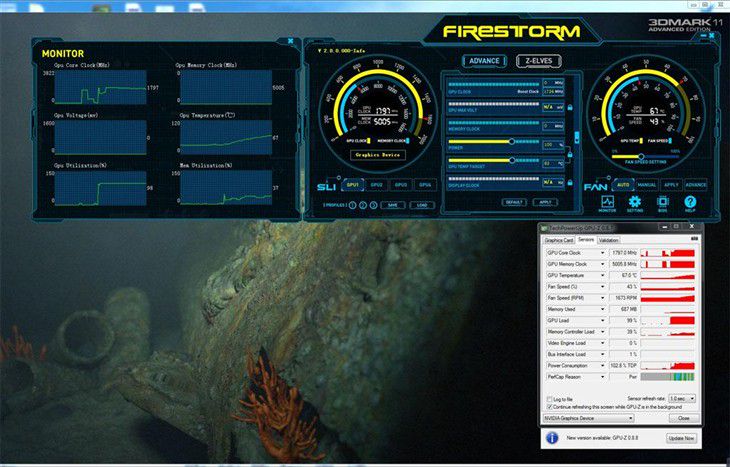Open the Sensor refresh rate dropdown

[x=682, y=399]
